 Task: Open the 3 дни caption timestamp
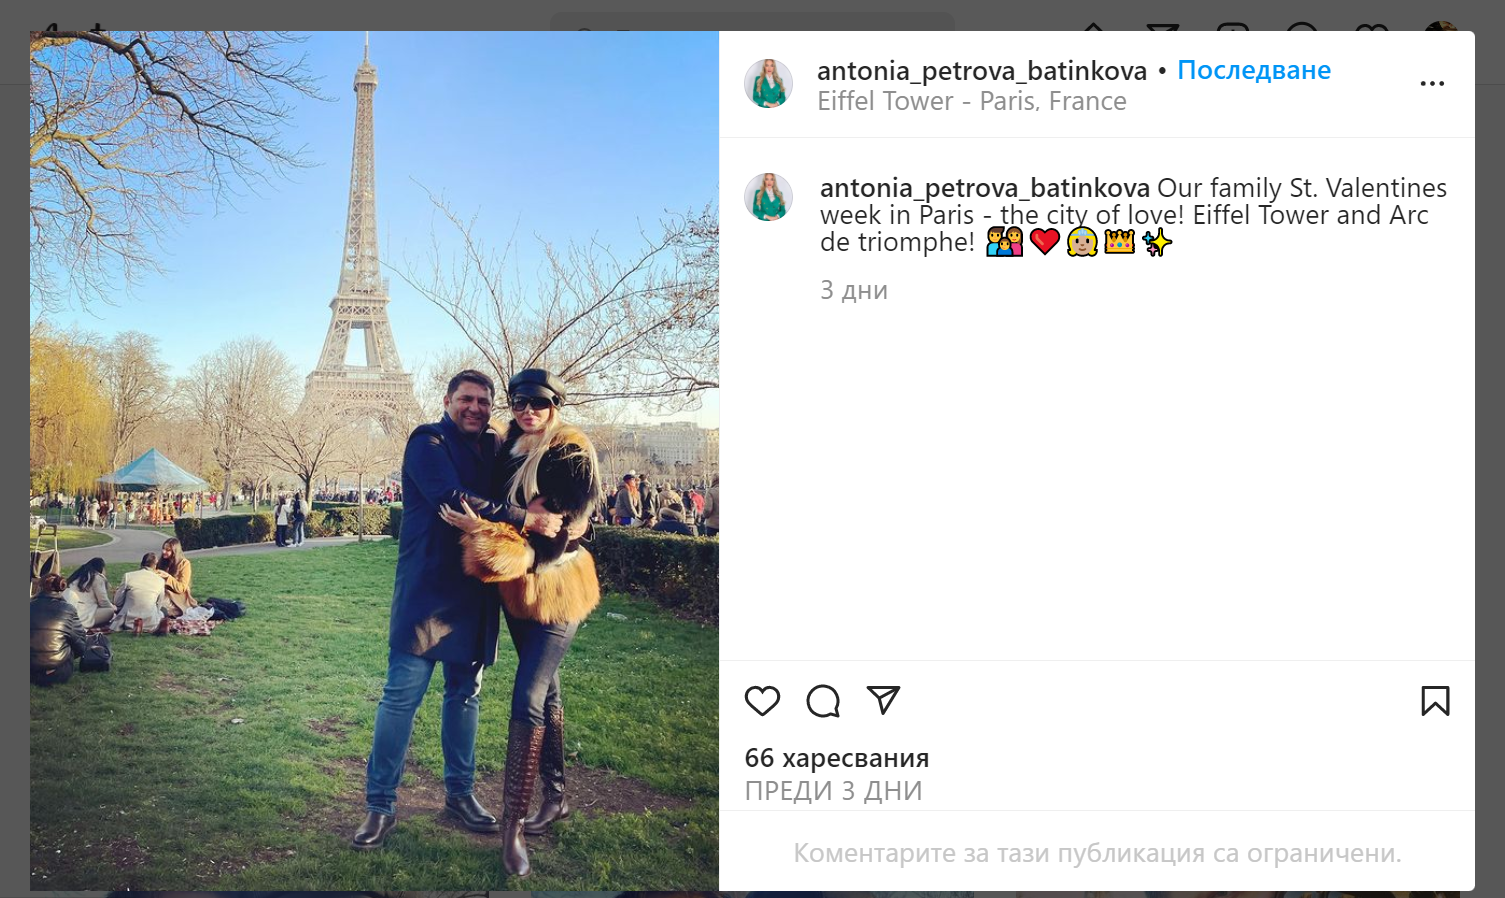point(854,290)
